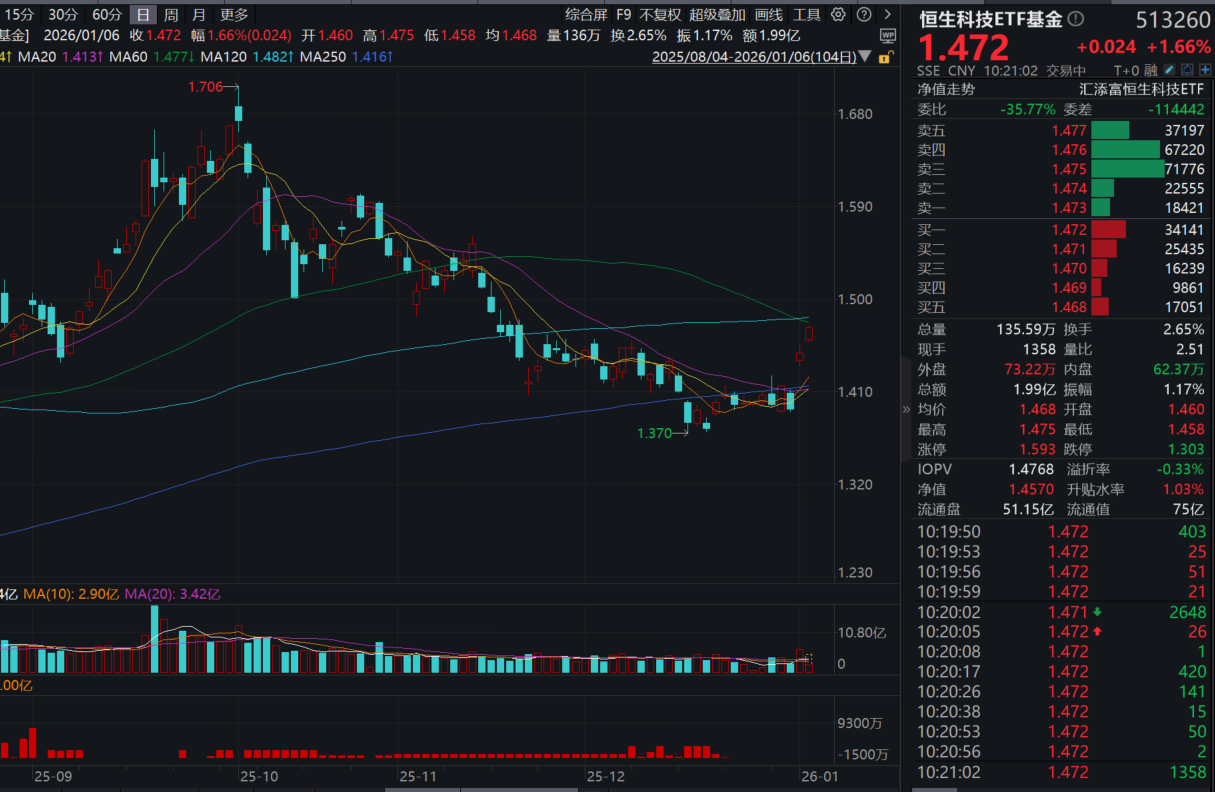The width and height of the screenshot is (1215, 792).
Task: Open the date-range dropdown triangle next to 104日
Action: pyautogui.click(x=864, y=57)
